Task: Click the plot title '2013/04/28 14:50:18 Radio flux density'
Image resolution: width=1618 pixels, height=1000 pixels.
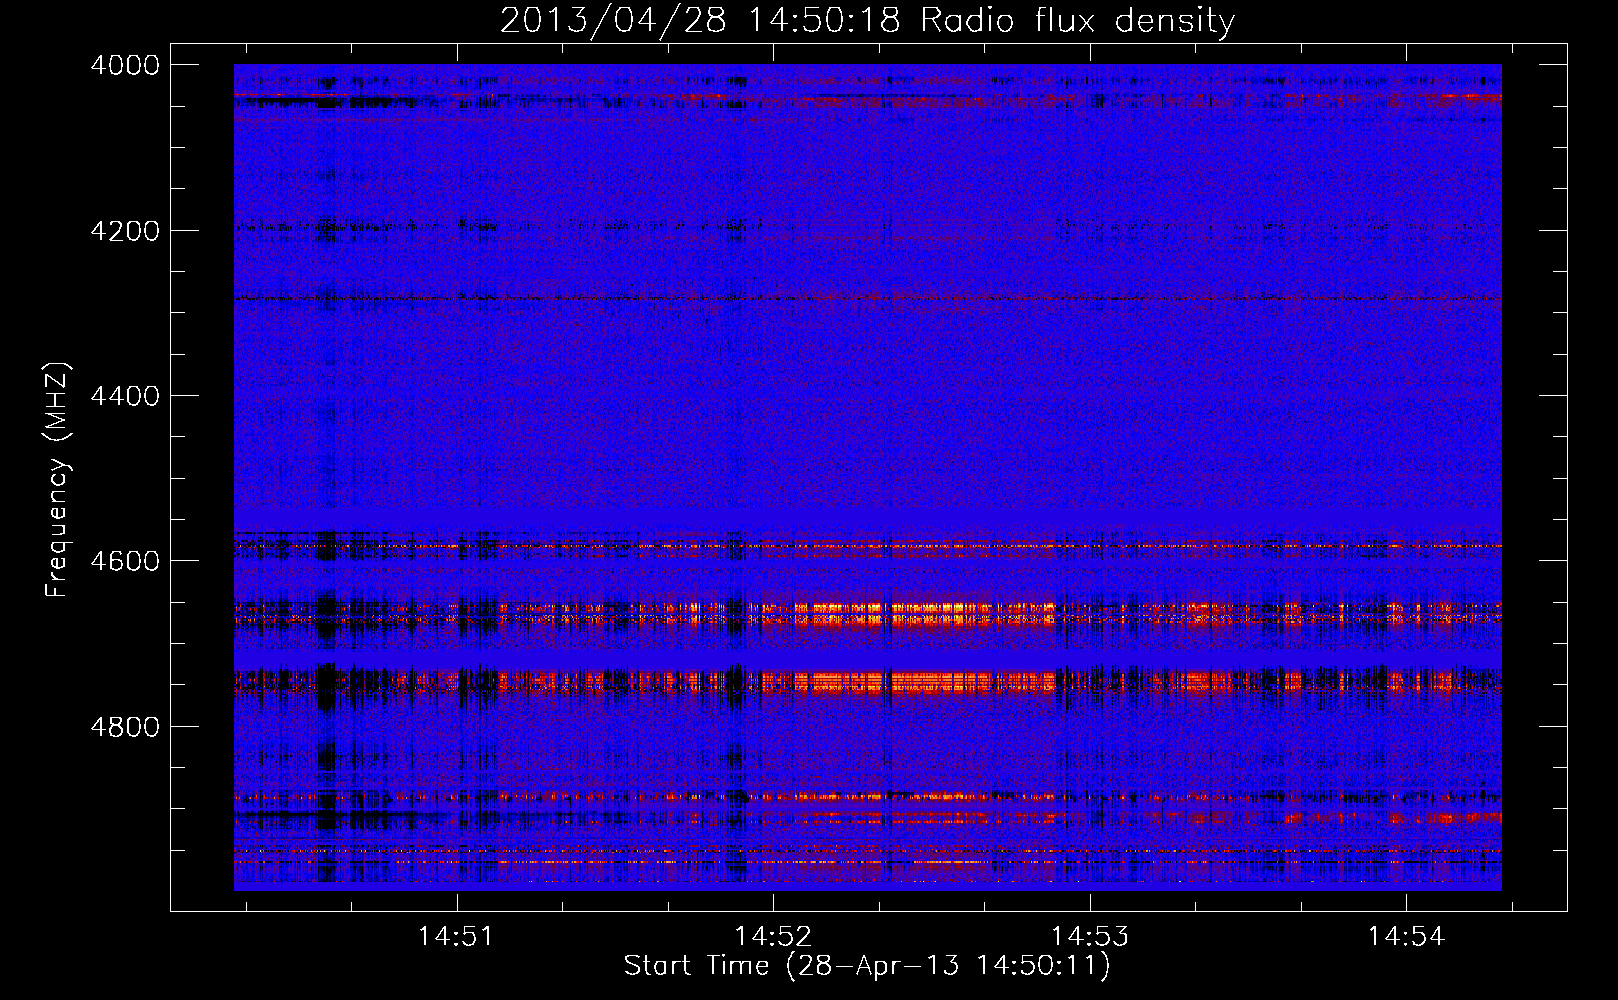Action: pyautogui.click(x=867, y=21)
